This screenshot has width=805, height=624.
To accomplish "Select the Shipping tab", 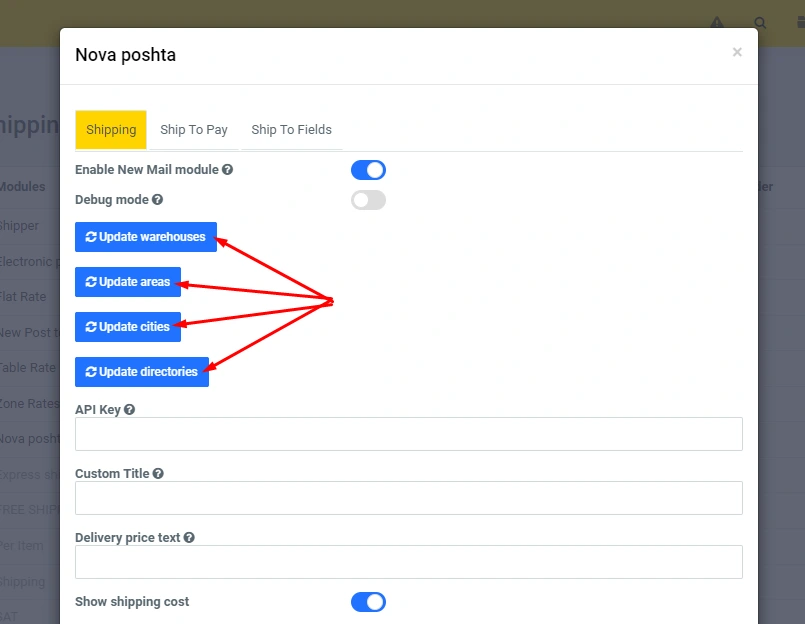I will [x=111, y=130].
